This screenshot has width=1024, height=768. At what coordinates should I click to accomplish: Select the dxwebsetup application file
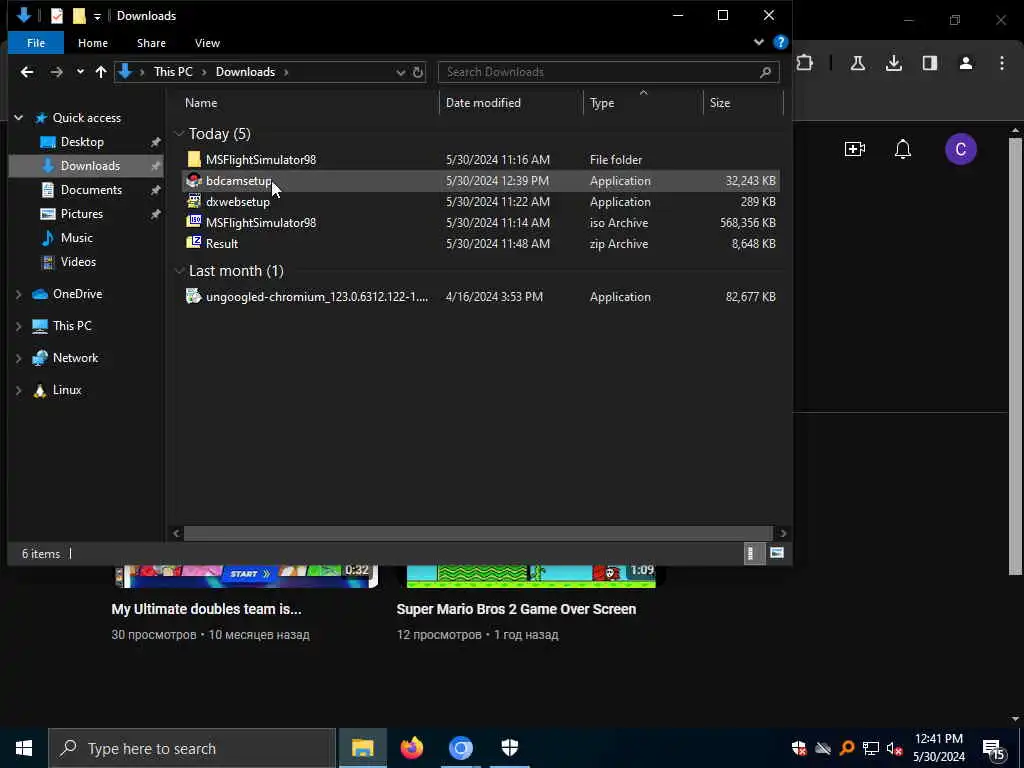(481, 202)
